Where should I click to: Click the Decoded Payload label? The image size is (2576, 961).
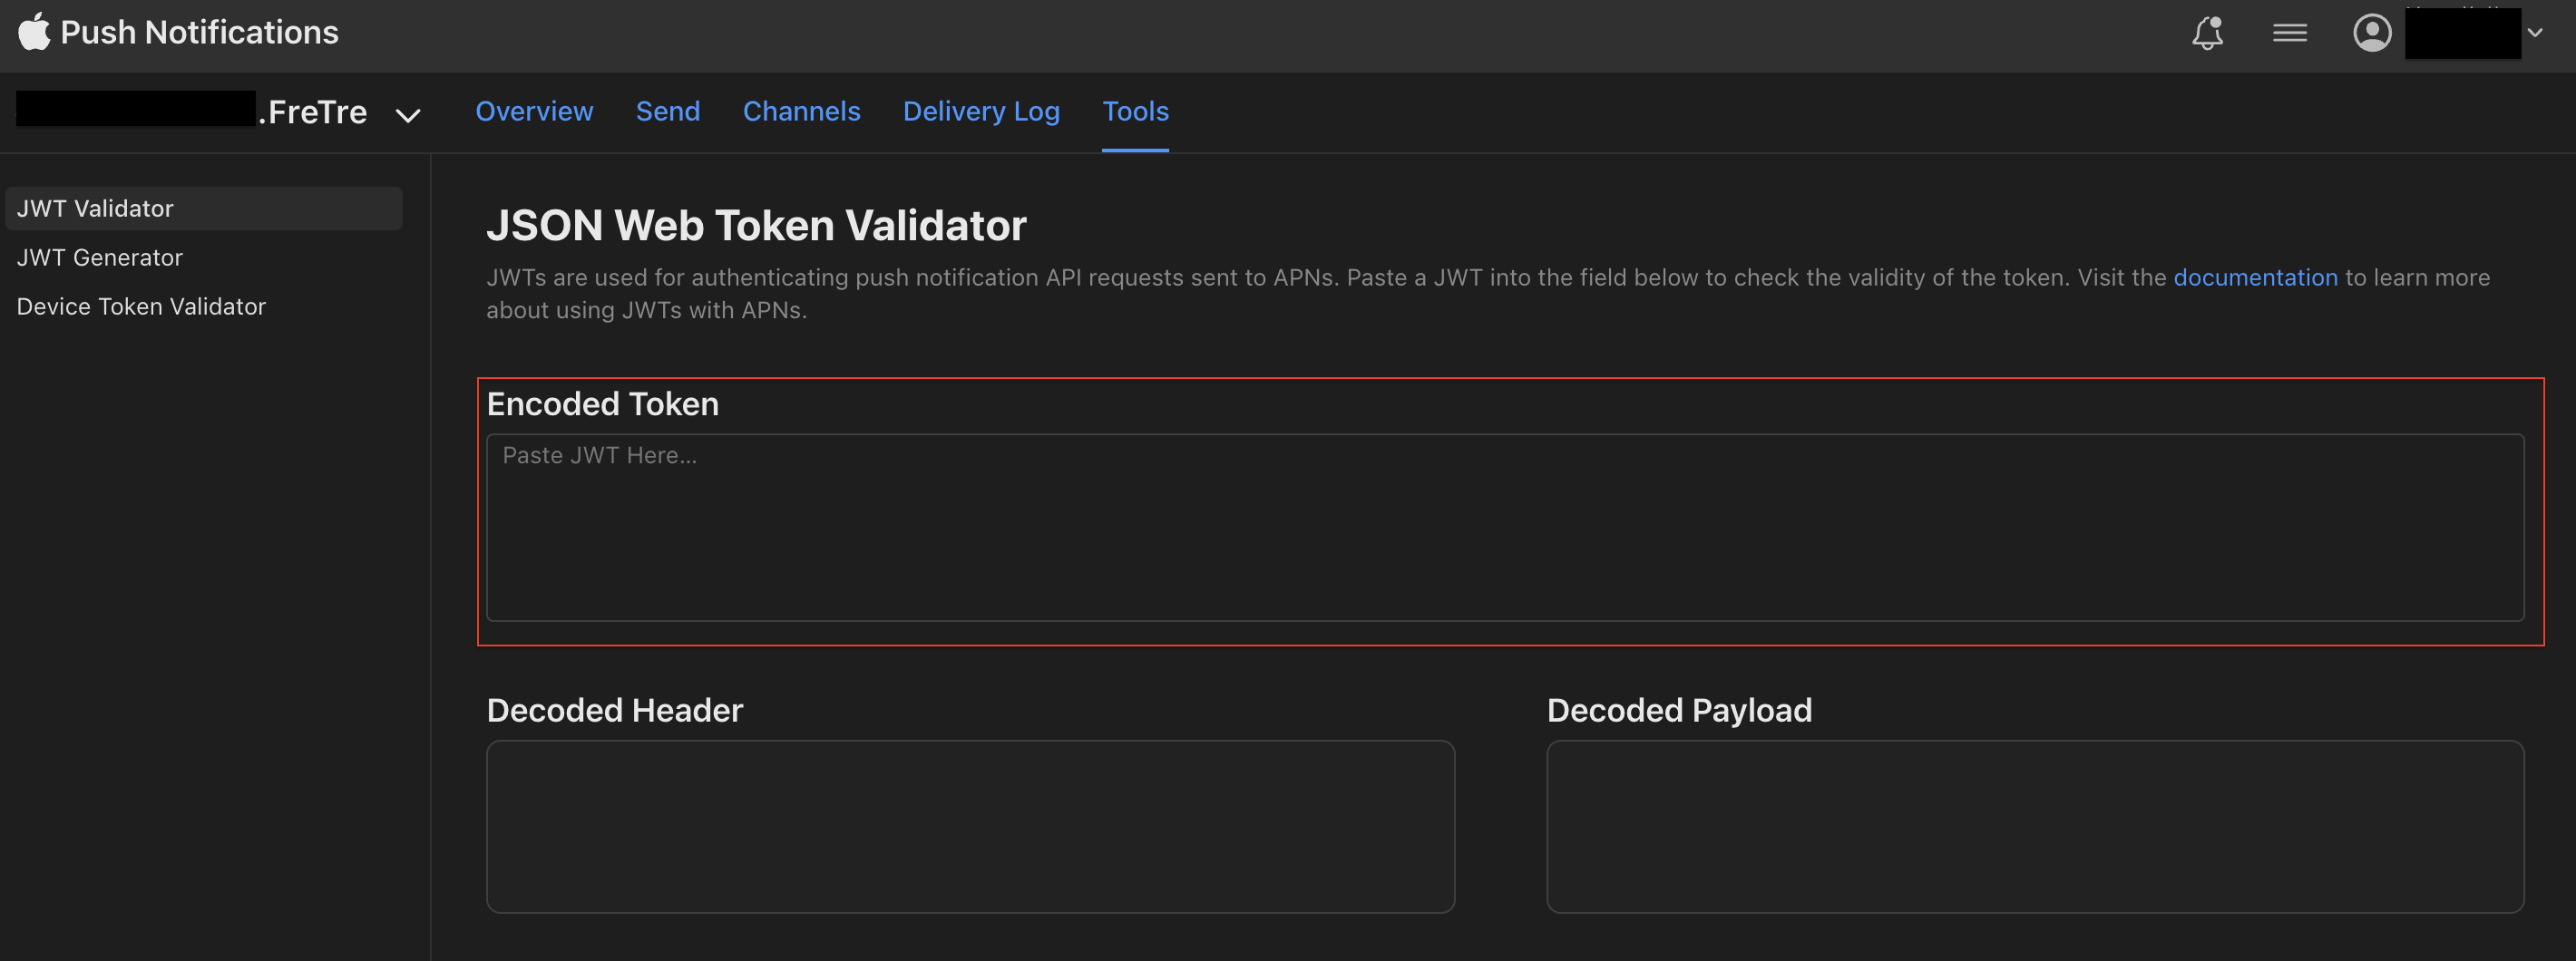(x=1679, y=710)
